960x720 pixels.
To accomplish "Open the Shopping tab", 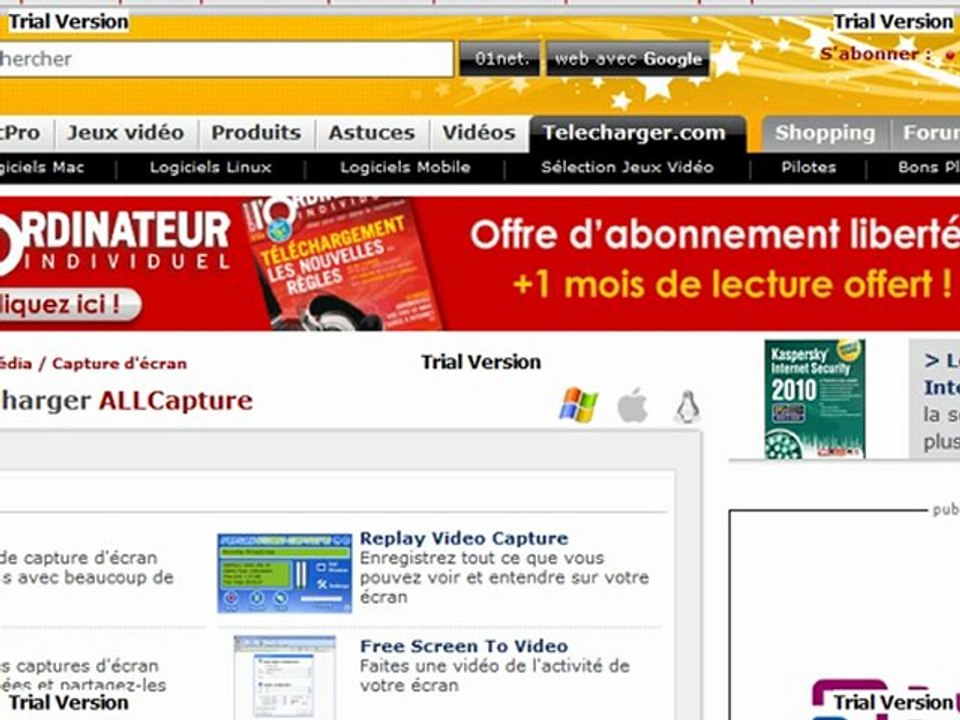I will click(x=825, y=133).
